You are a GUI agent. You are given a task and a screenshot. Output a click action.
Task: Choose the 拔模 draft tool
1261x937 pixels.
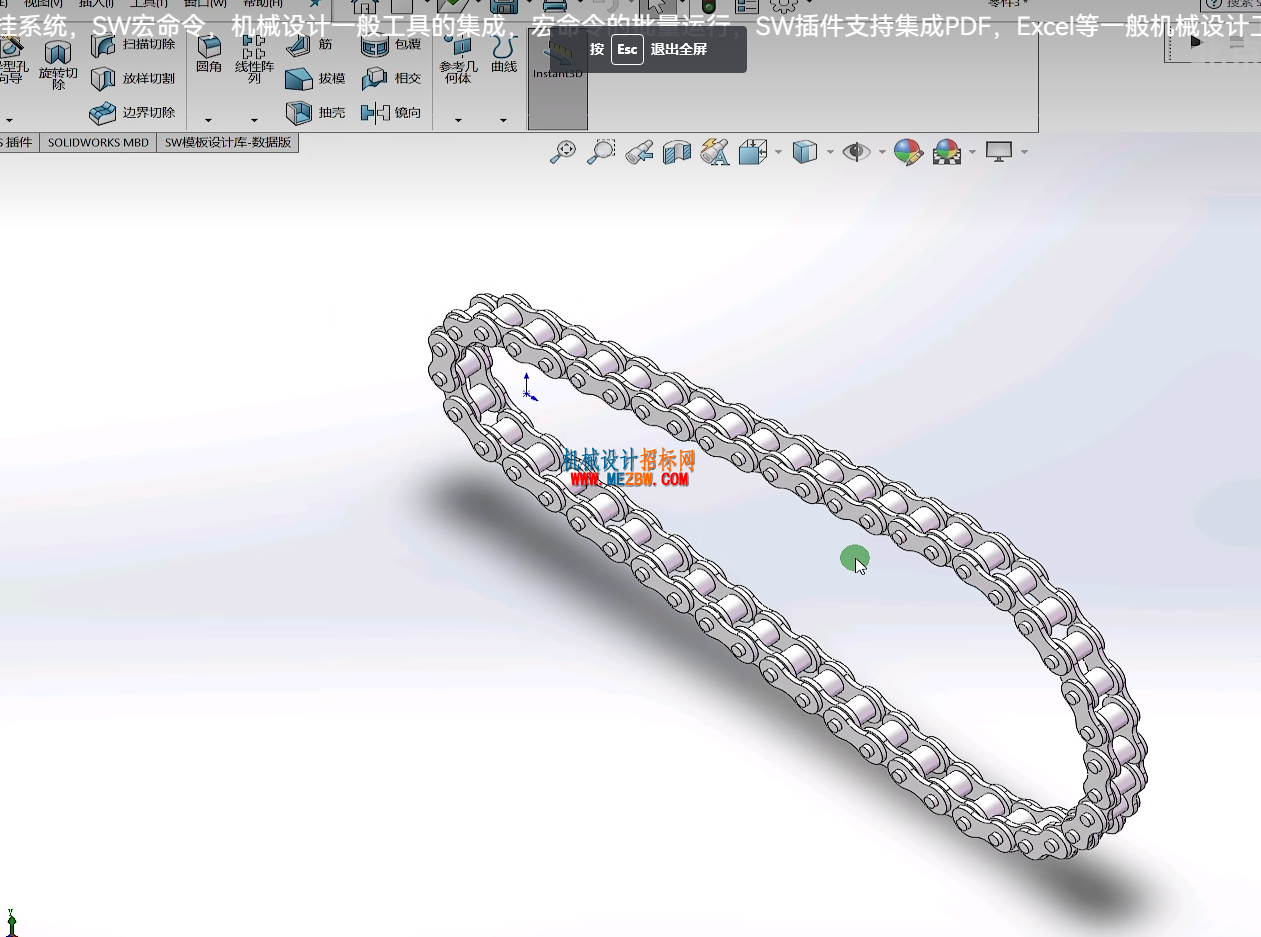click(316, 79)
